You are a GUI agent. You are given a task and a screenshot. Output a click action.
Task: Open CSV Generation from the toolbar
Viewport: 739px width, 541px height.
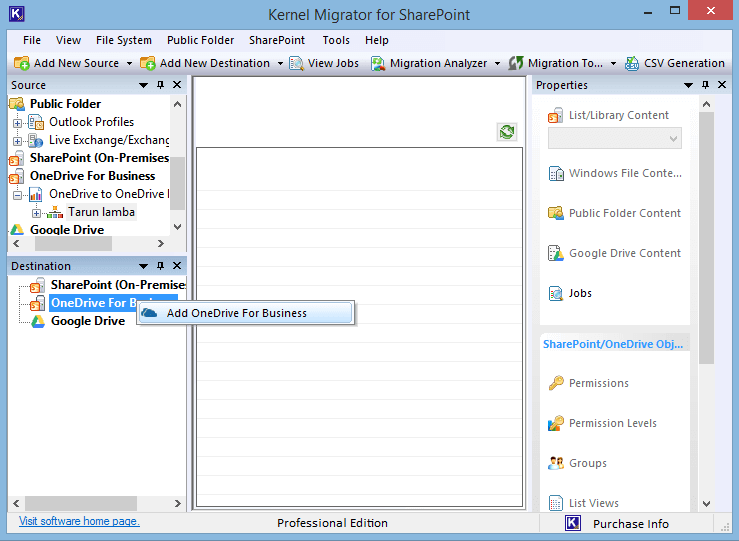coord(674,63)
